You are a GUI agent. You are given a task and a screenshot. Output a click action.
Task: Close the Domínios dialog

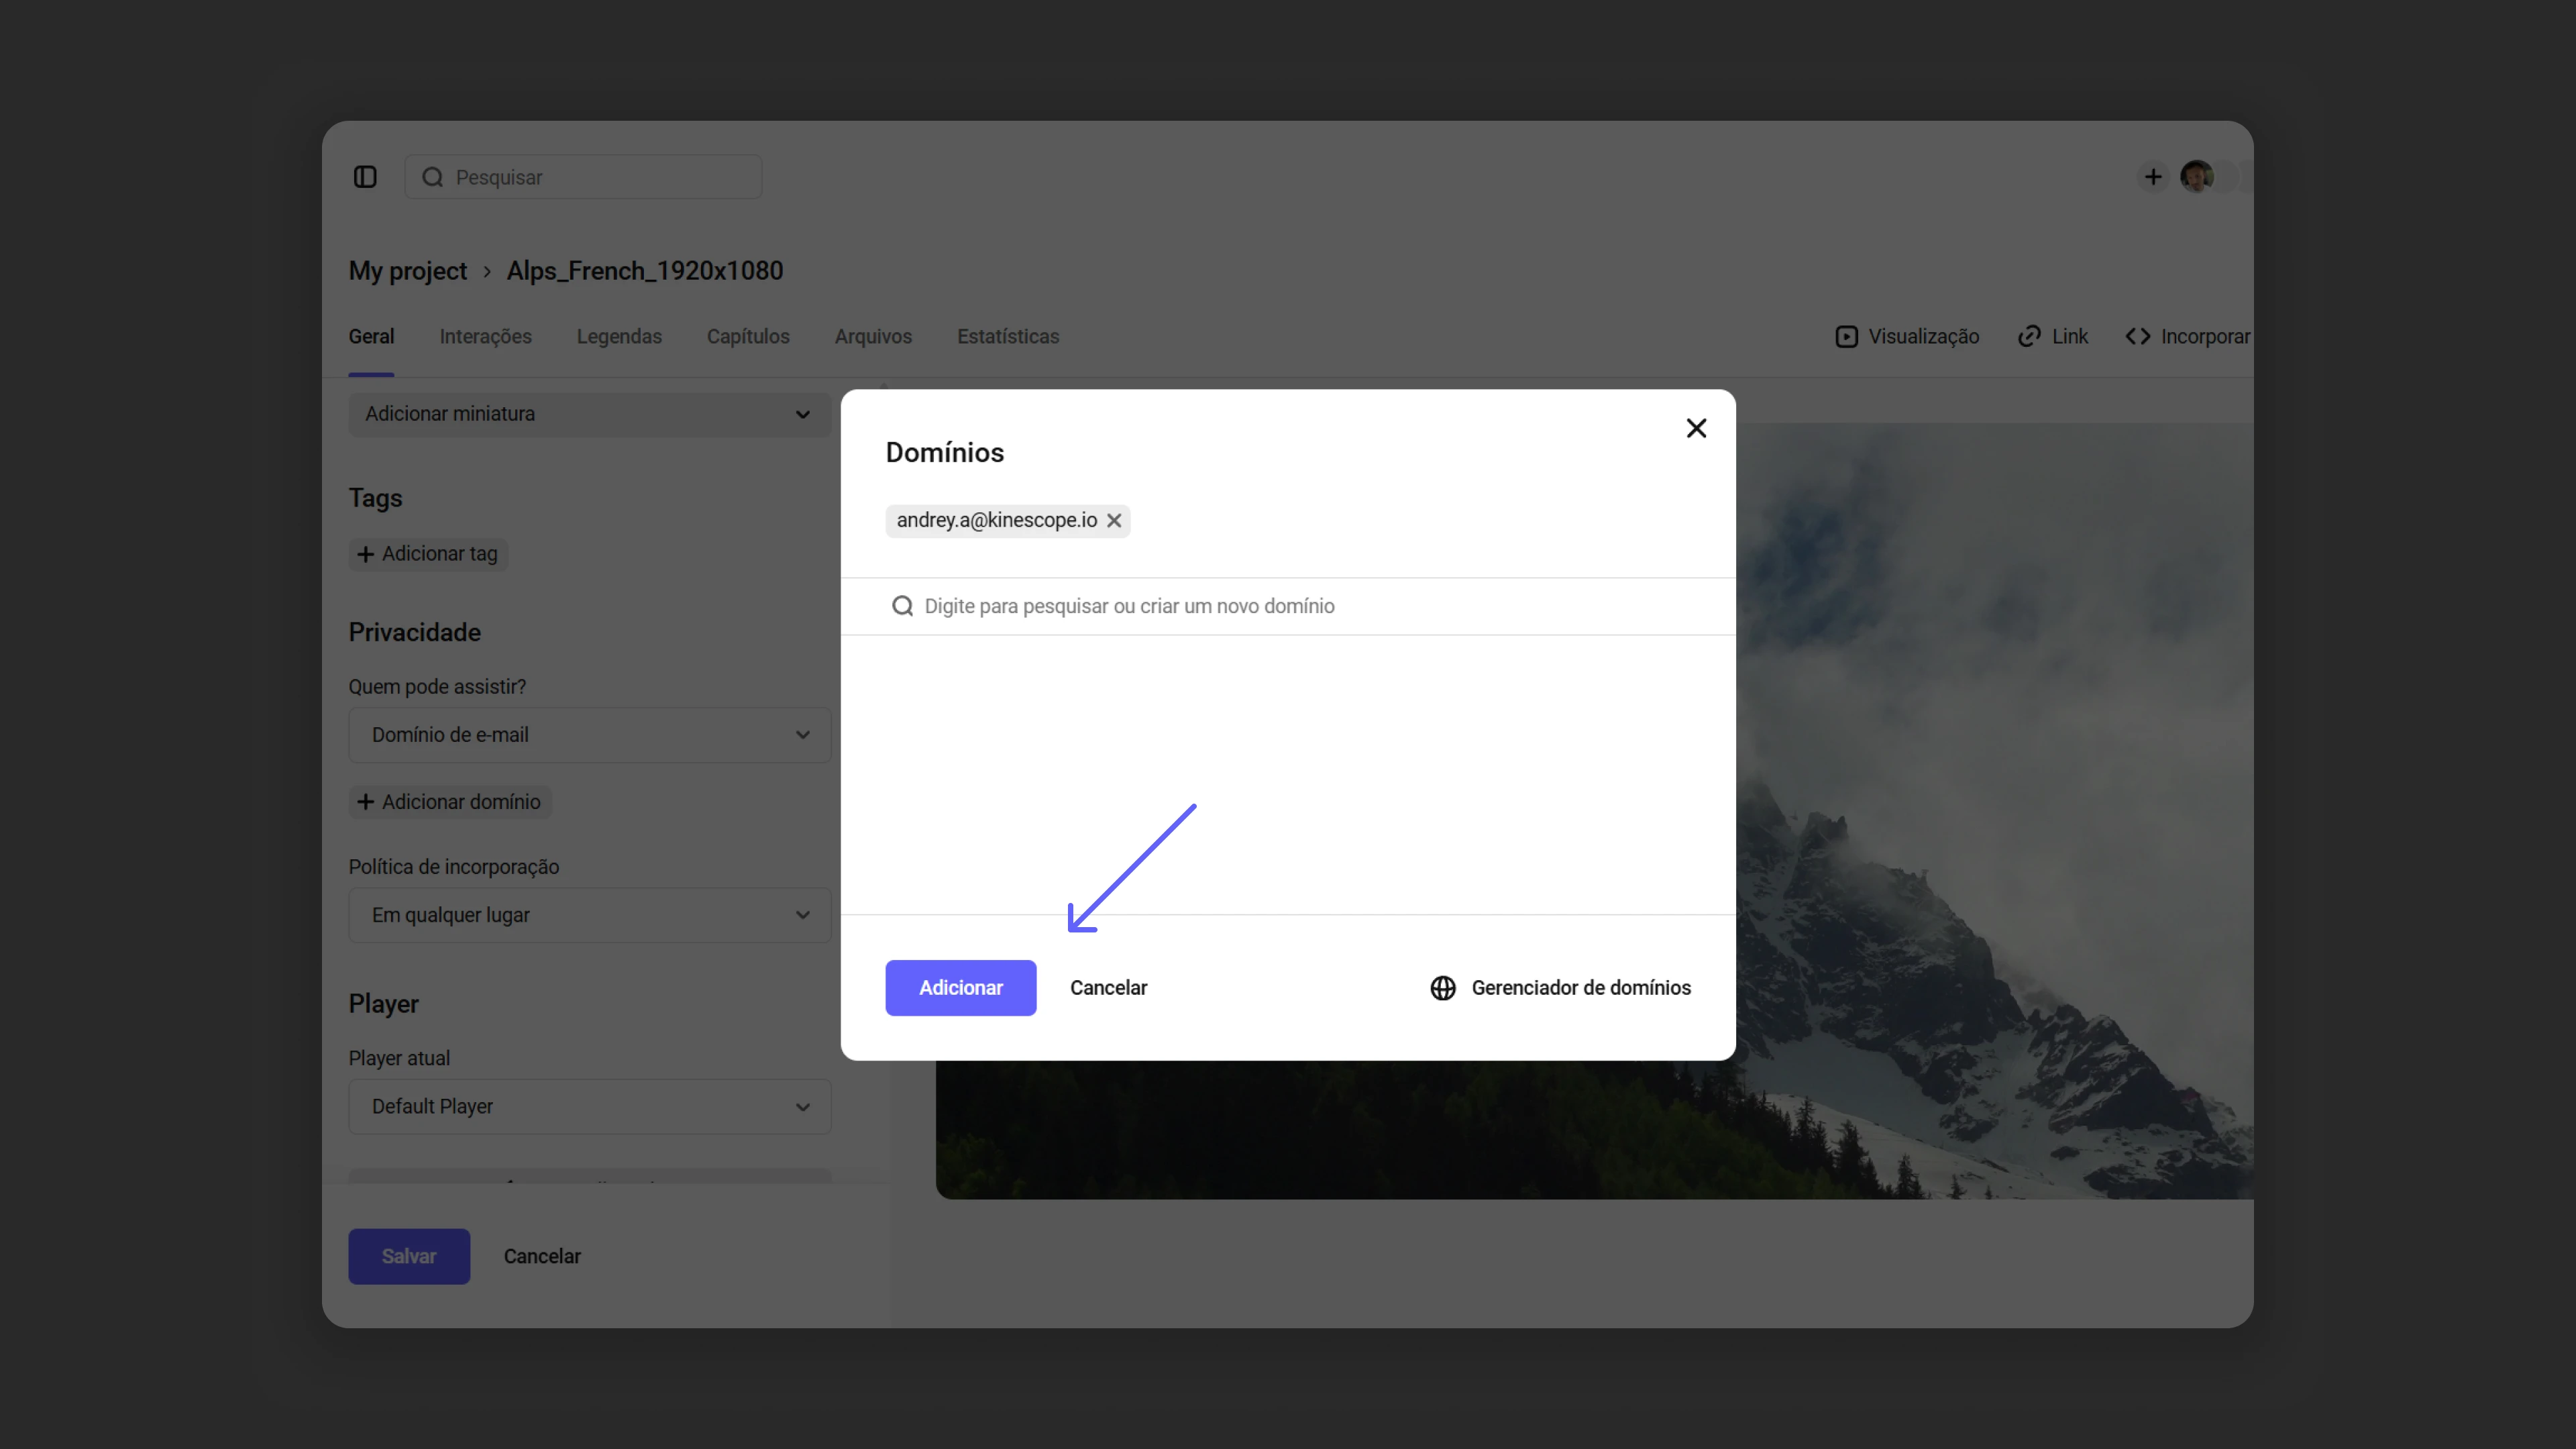(1696, 428)
